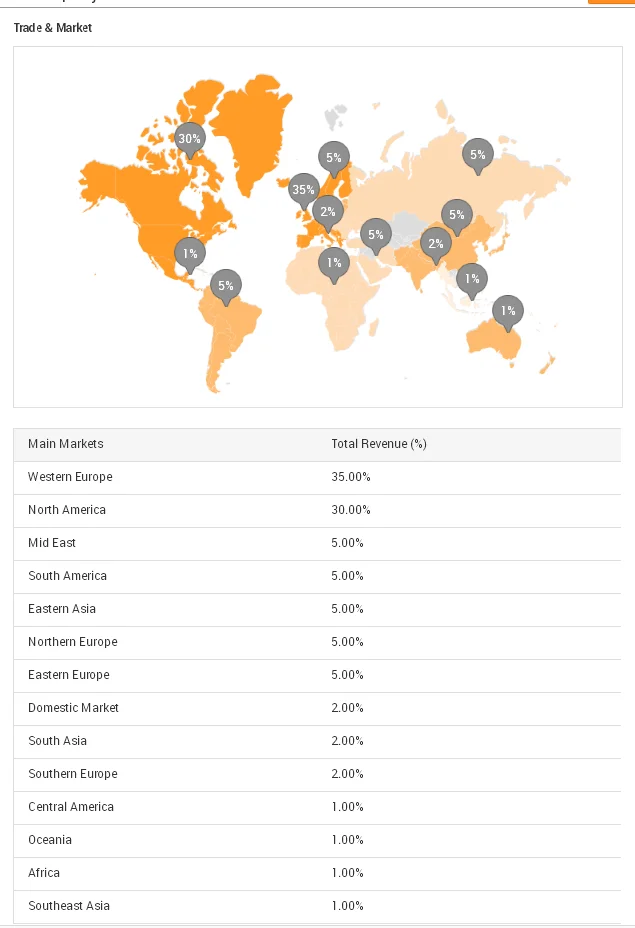Click the Domestic Market table row
The width and height of the screenshot is (635, 928).
pos(73,708)
